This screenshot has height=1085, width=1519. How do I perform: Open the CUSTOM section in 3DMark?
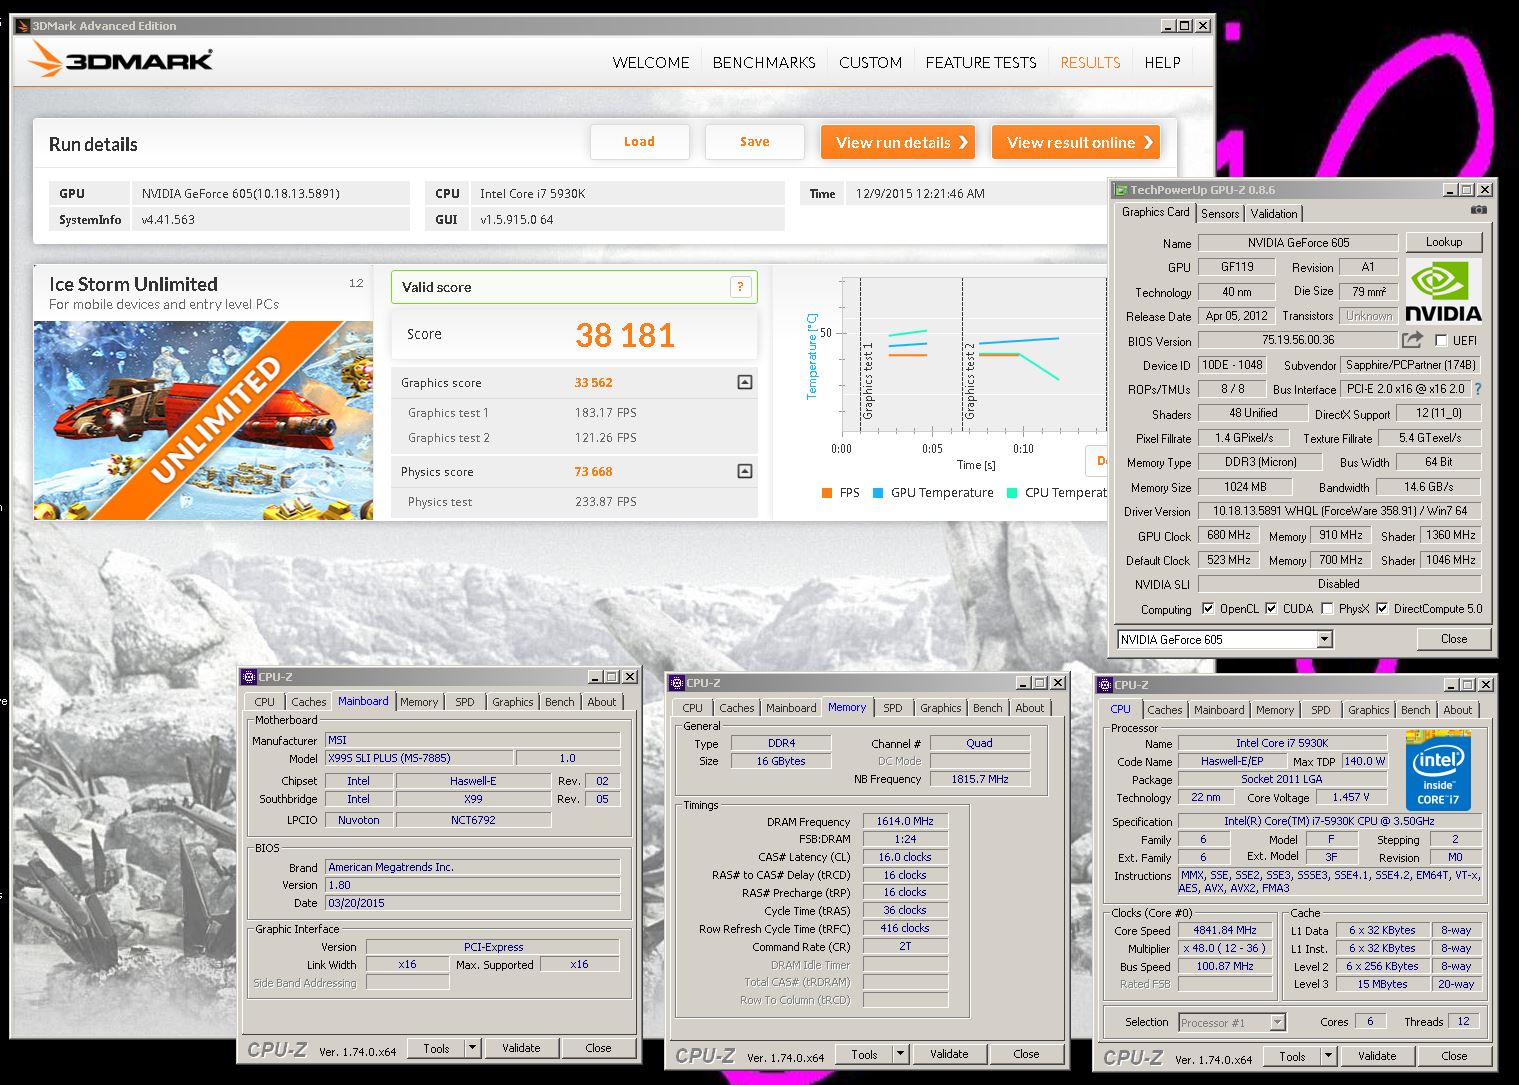[x=870, y=62]
